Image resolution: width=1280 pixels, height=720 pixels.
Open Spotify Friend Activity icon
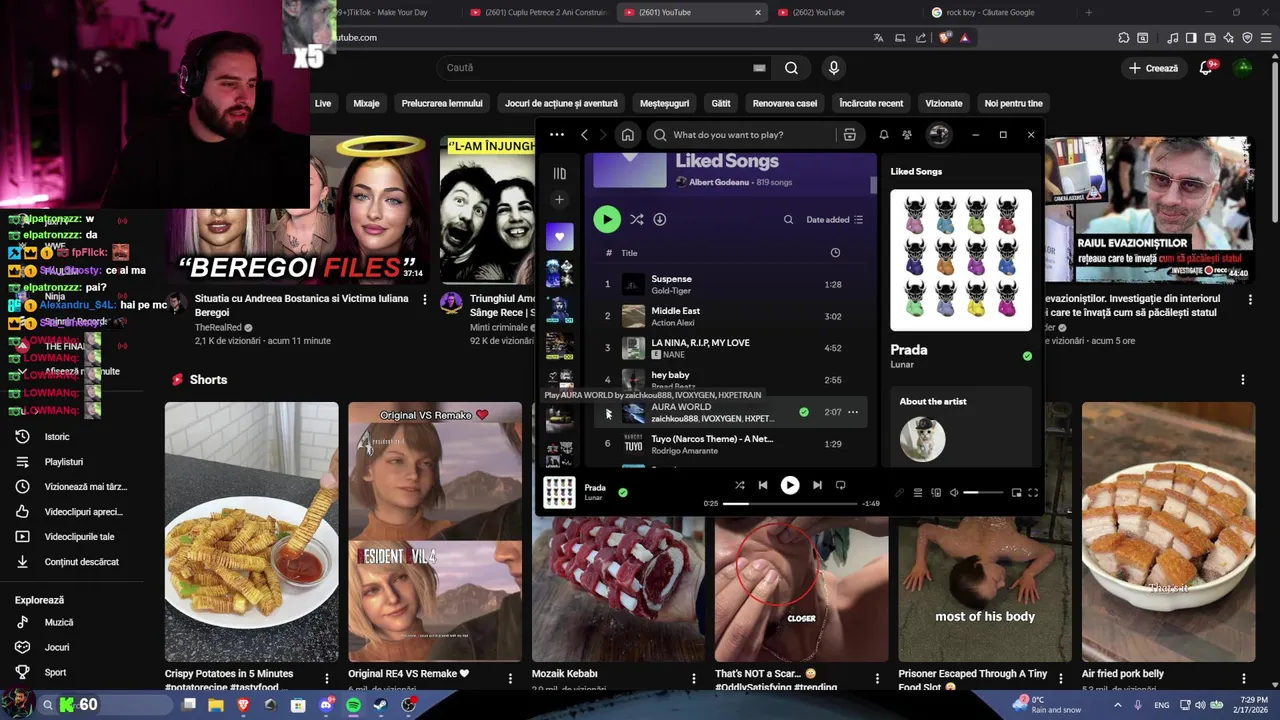(907, 135)
